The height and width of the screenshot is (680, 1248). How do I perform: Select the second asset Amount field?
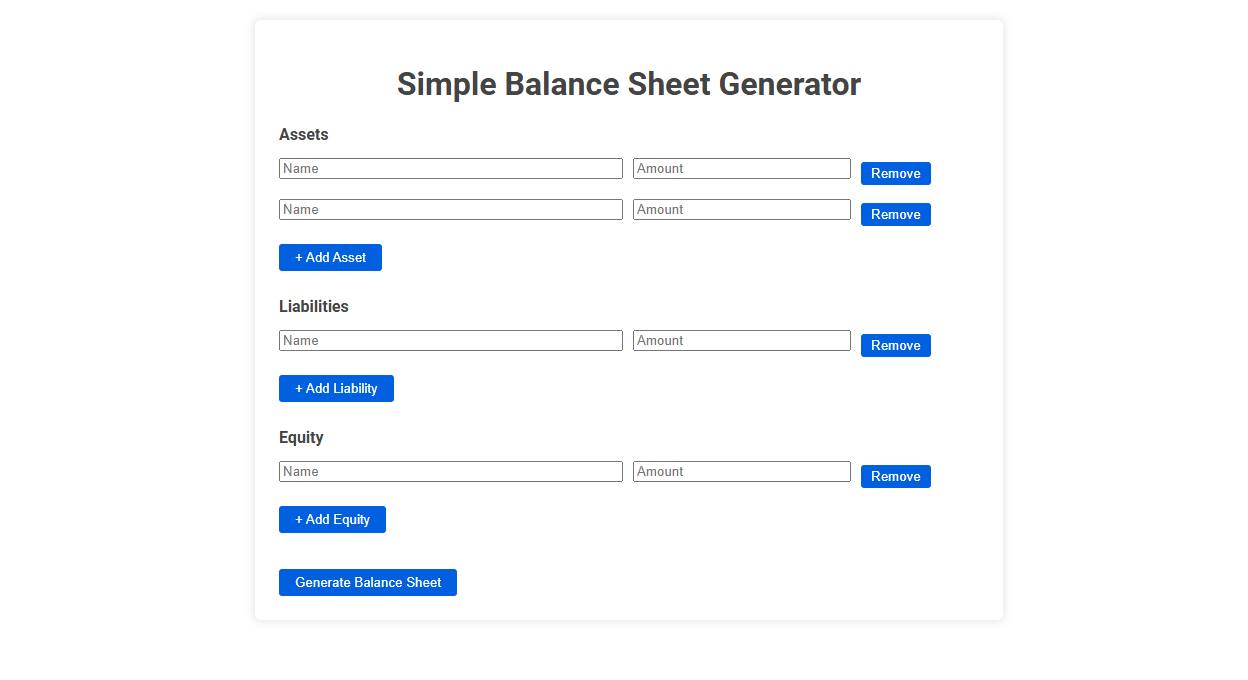click(x=741, y=209)
